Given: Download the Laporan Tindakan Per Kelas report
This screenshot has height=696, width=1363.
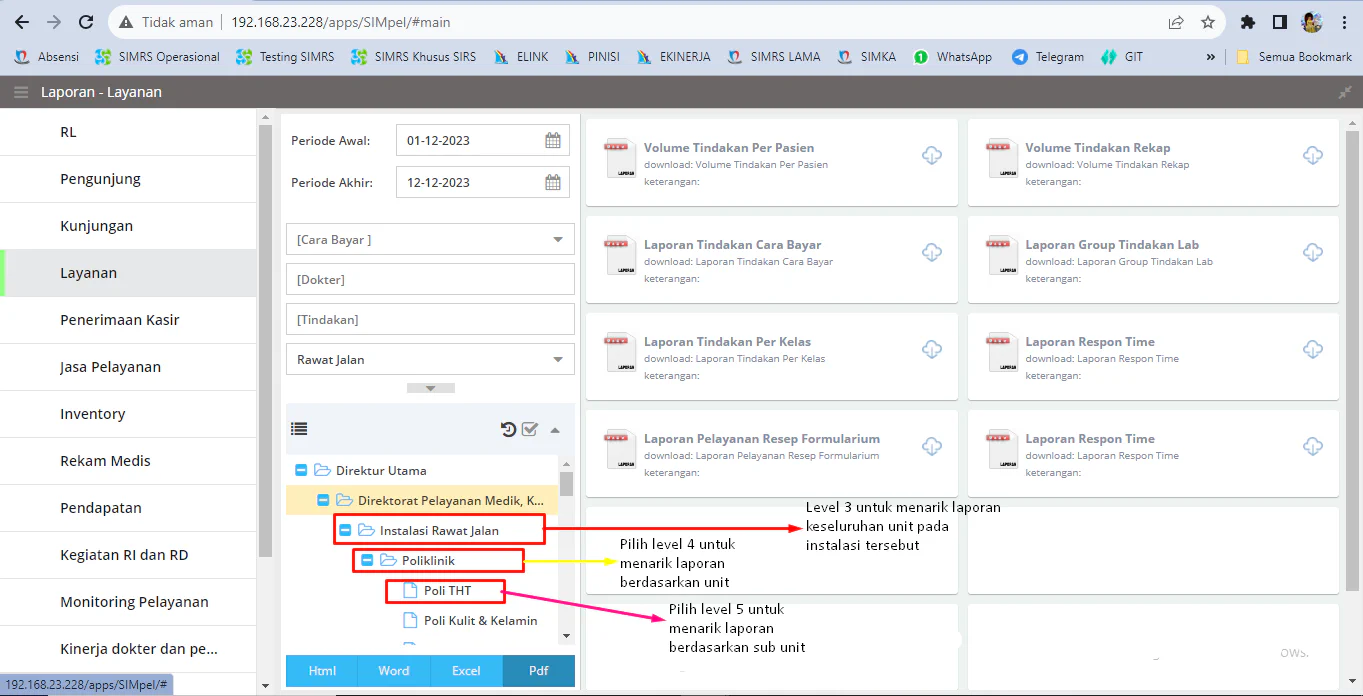Looking at the screenshot, I should (931, 349).
